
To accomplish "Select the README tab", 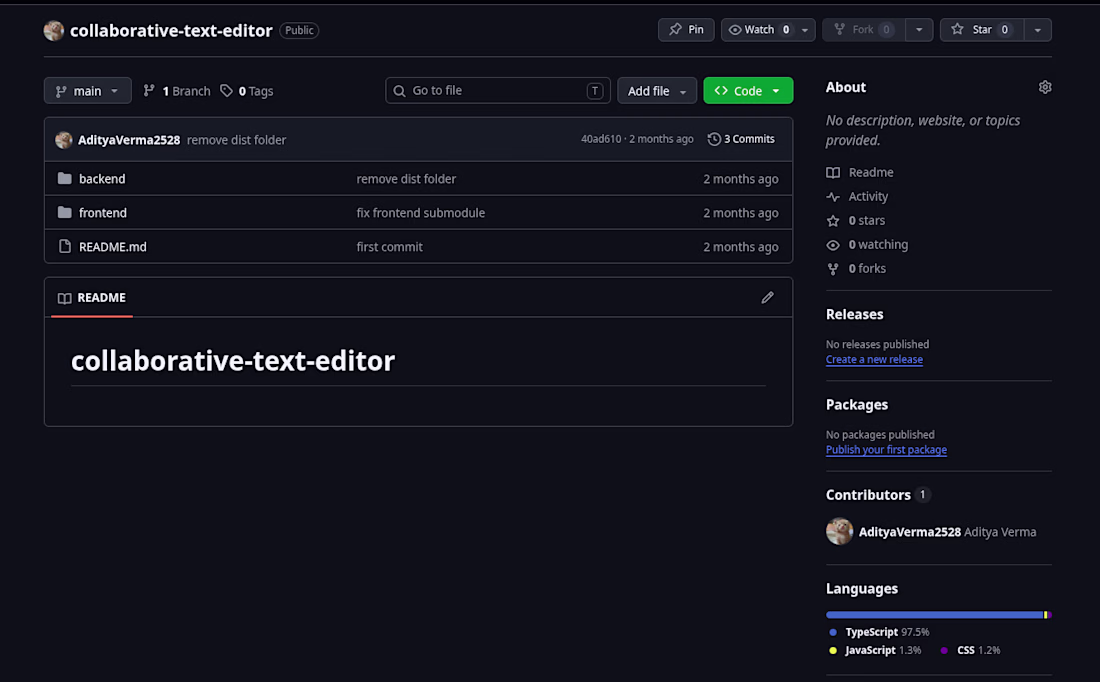I will tap(92, 297).
